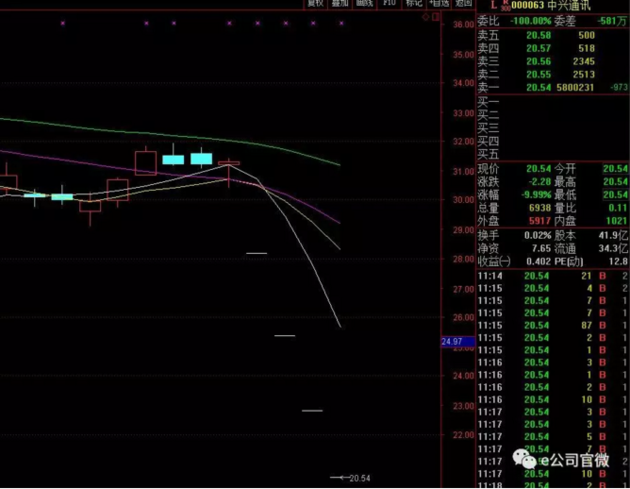Click the WeChat logo in watermark
630x489 pixels.
(525, 459)
